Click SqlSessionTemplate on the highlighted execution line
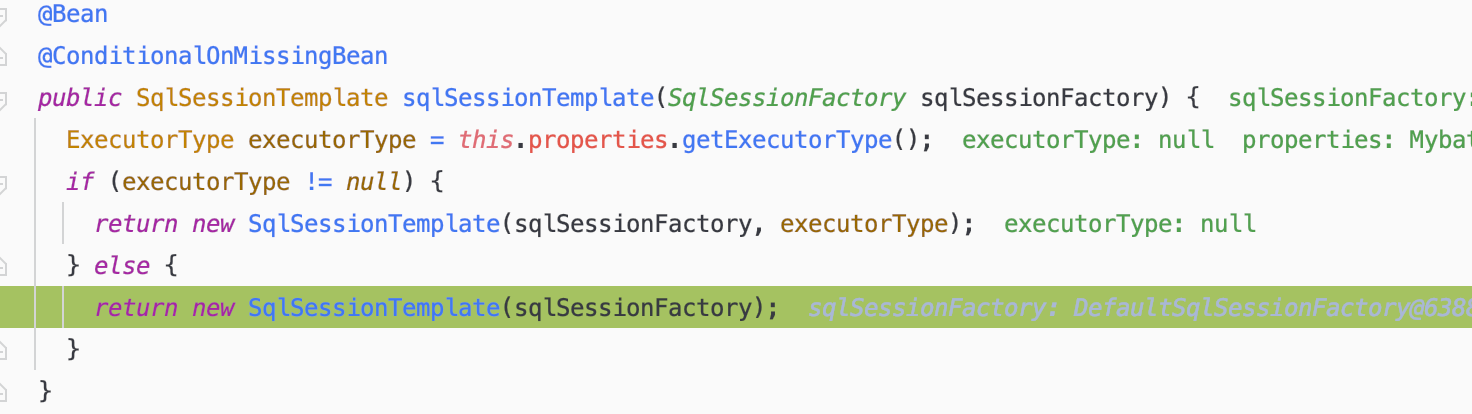The image size is (1472, 414). click(x=373, y=308)
